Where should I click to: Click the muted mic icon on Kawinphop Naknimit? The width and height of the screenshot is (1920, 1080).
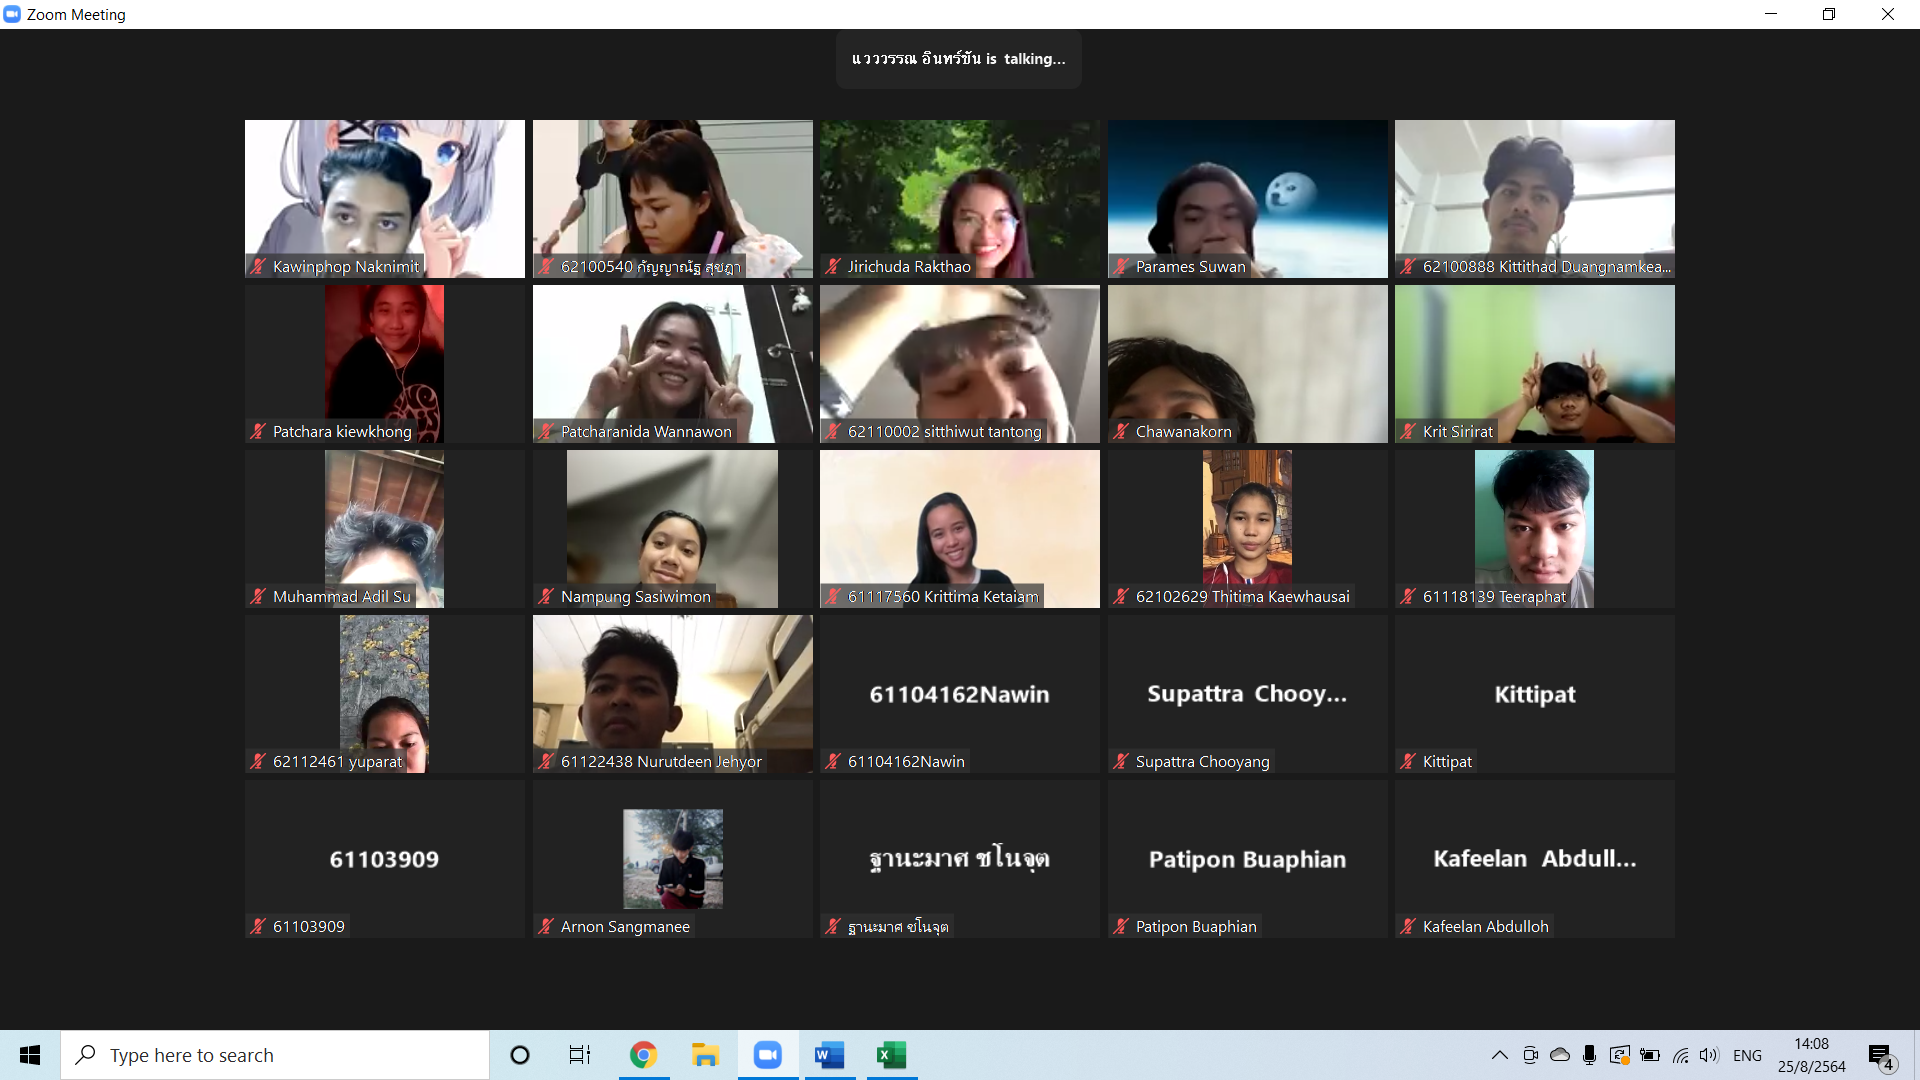pos(258,266)
